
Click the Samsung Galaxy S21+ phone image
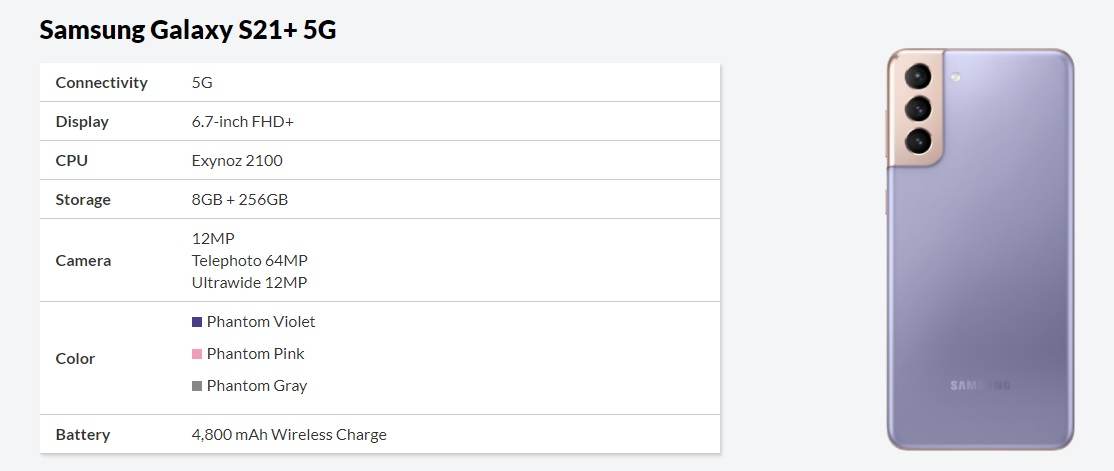coord(980,250)
